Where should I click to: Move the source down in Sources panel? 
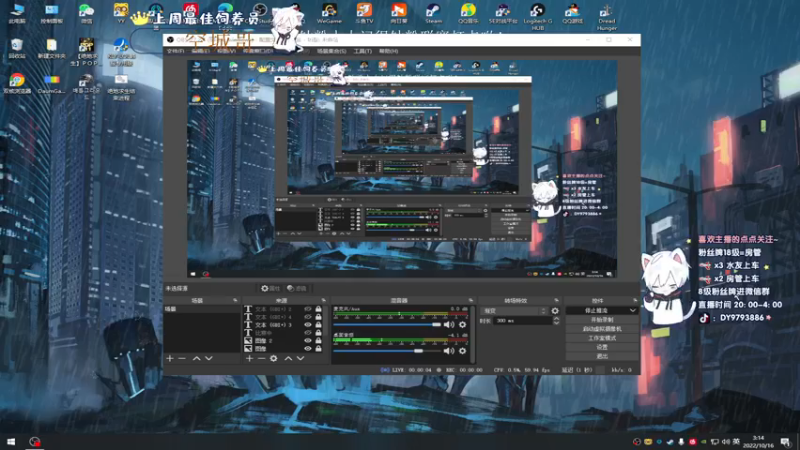(301, 359)
